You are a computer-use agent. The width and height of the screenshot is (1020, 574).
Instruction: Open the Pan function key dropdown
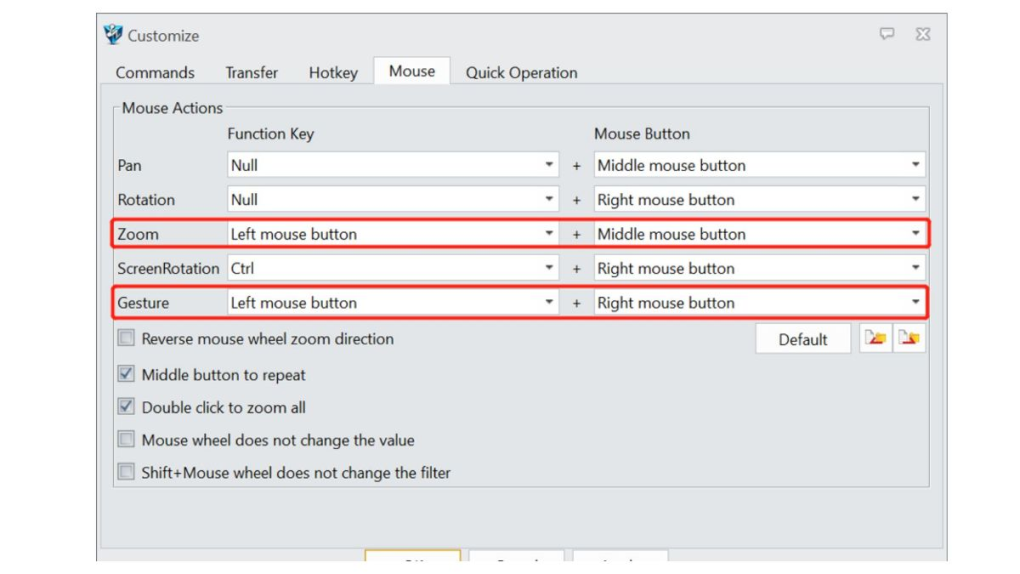tap(393, 165)
